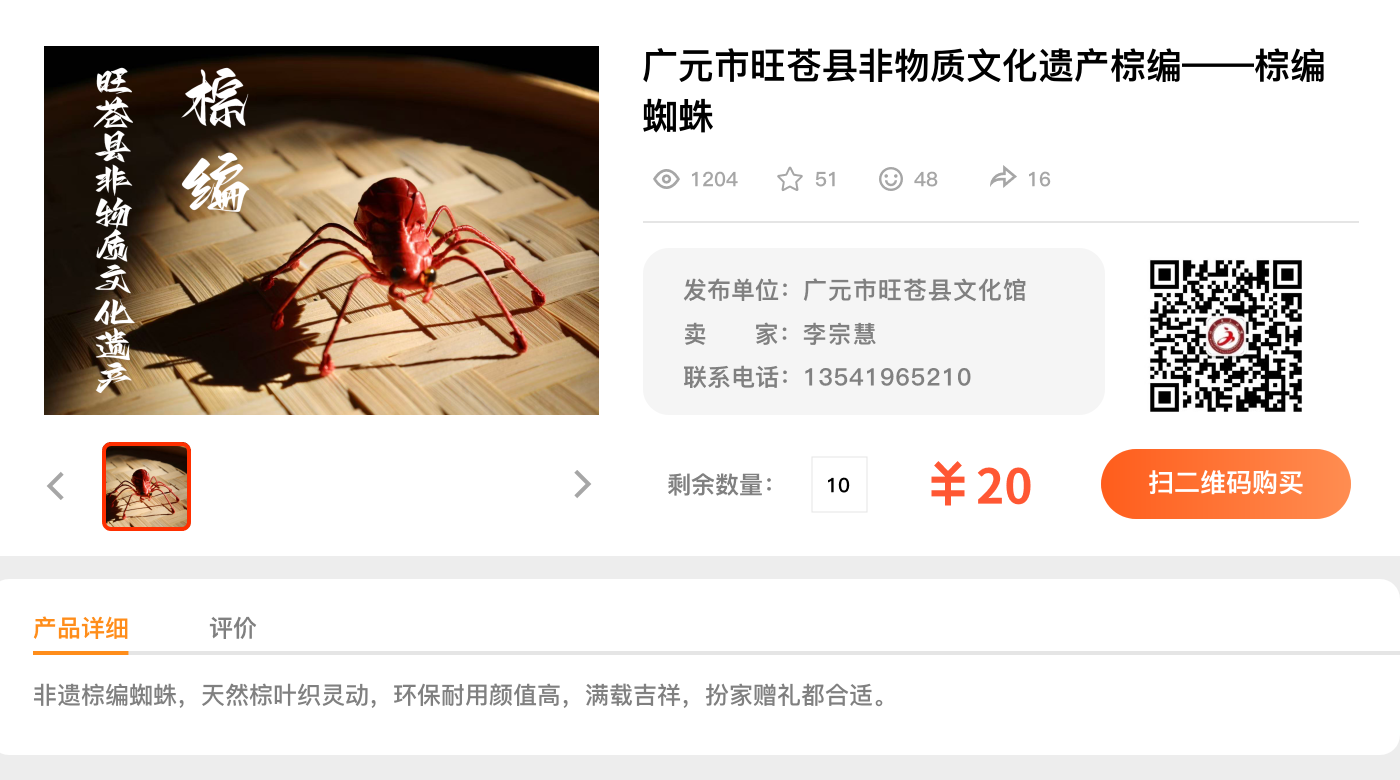The image size is (1400, 780).
Task: Click the view count 1204
Action: pyautogui.click(x=714, y=179)
